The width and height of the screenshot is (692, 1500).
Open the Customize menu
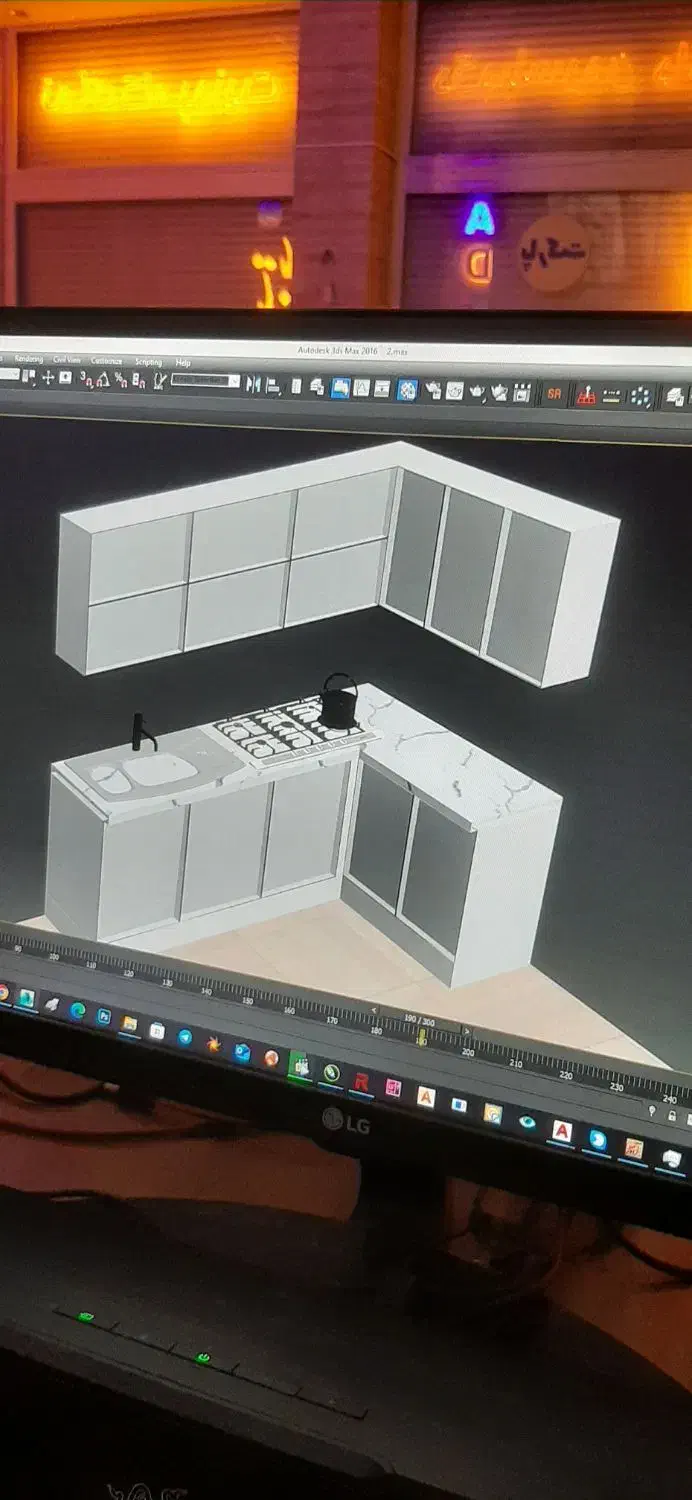tap(106, 360)
